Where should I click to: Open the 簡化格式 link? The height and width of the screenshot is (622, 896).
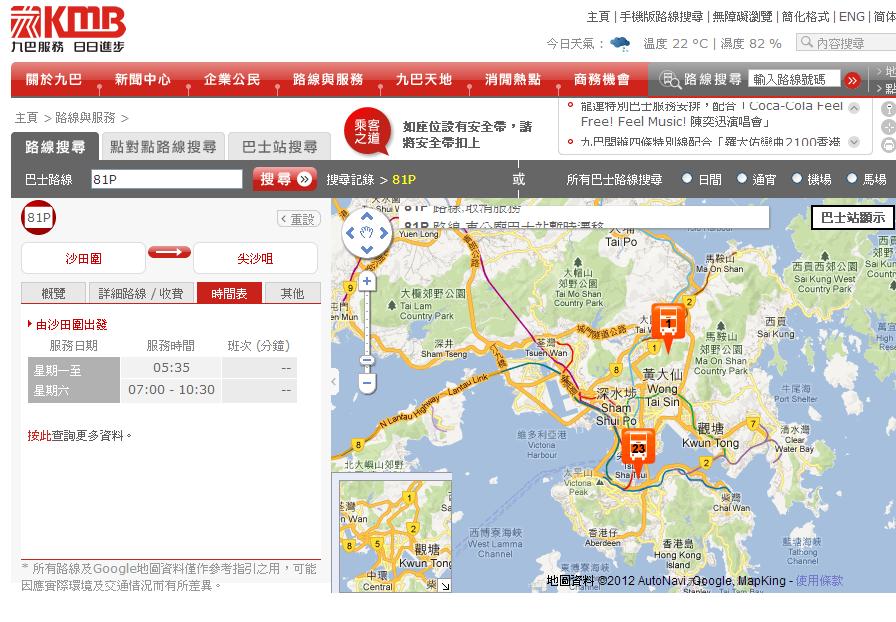point(805,17)
